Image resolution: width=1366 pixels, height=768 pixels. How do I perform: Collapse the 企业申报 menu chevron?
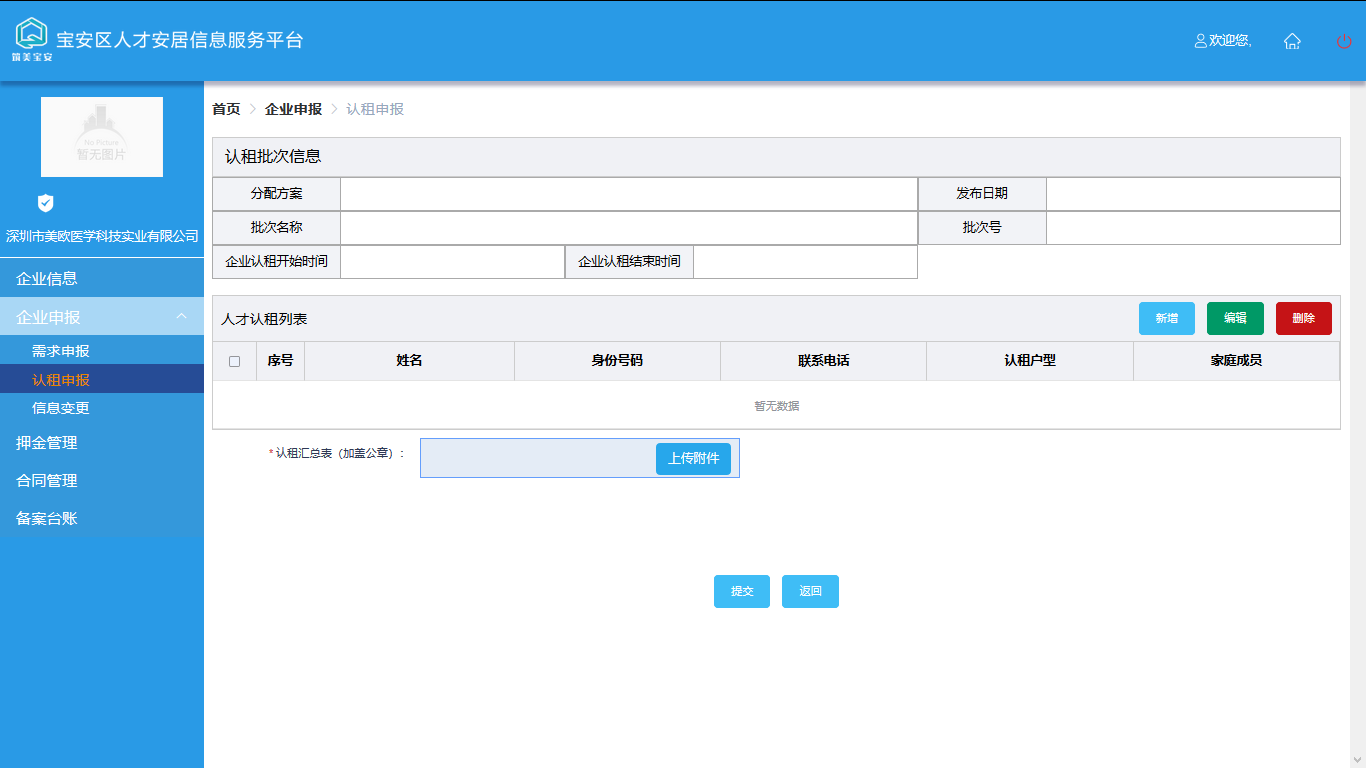pos(181,317)
